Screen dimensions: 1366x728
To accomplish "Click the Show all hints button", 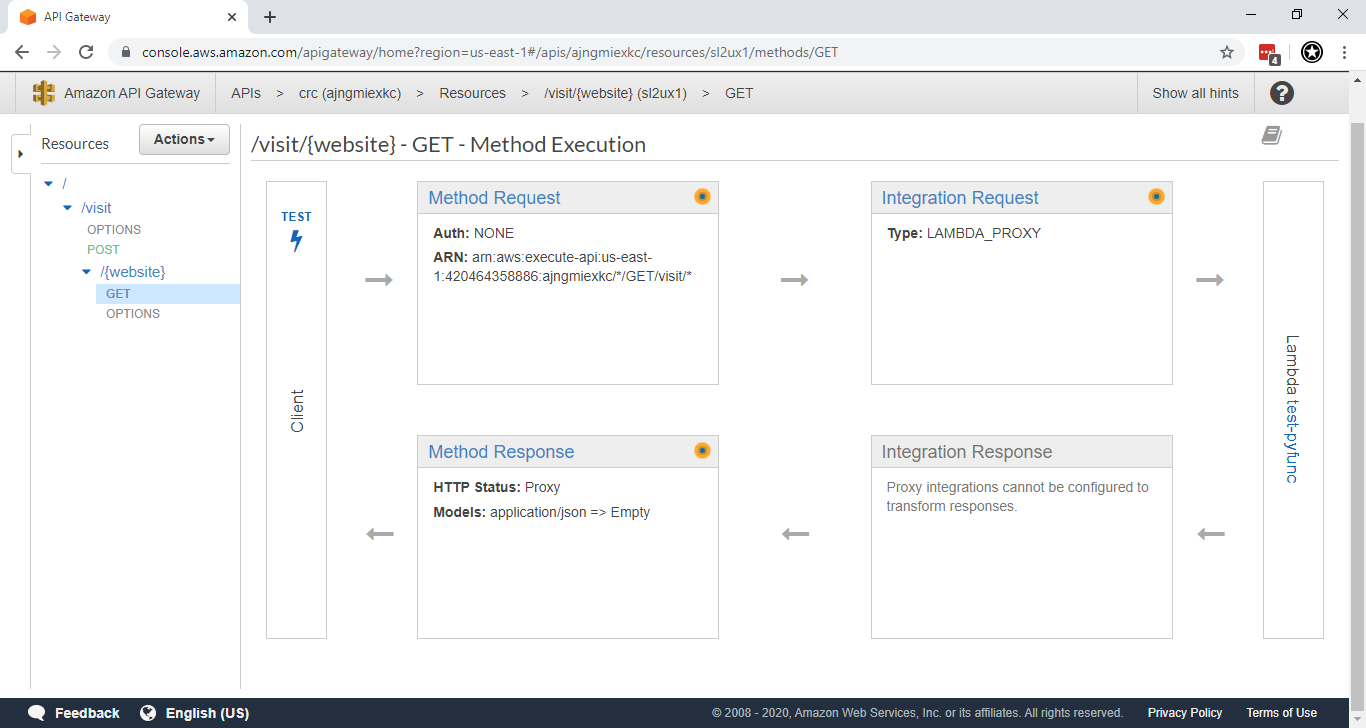I will pos(1195,93).
